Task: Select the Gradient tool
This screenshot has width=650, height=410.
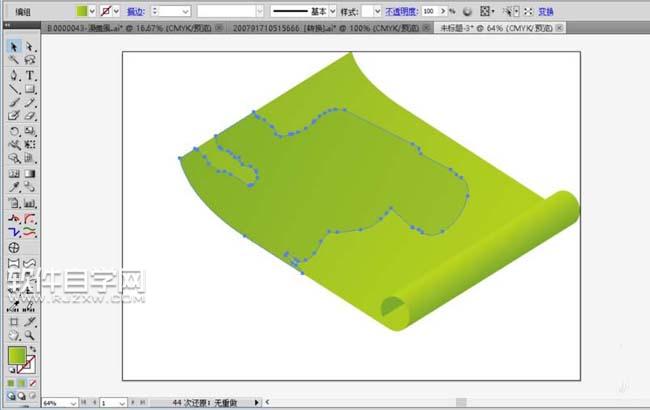Action: (x=29, y=174)
